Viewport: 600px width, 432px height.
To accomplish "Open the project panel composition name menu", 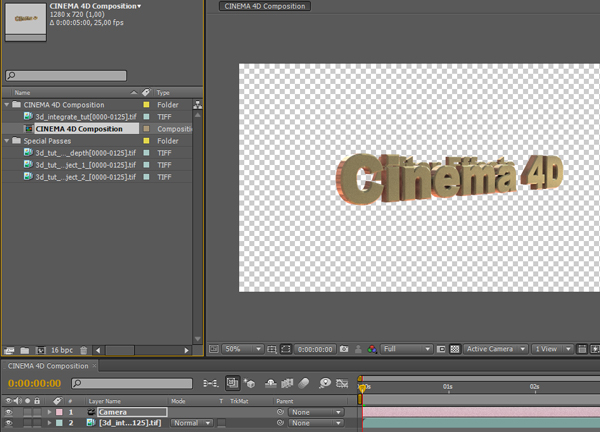I will pos(95,6).
